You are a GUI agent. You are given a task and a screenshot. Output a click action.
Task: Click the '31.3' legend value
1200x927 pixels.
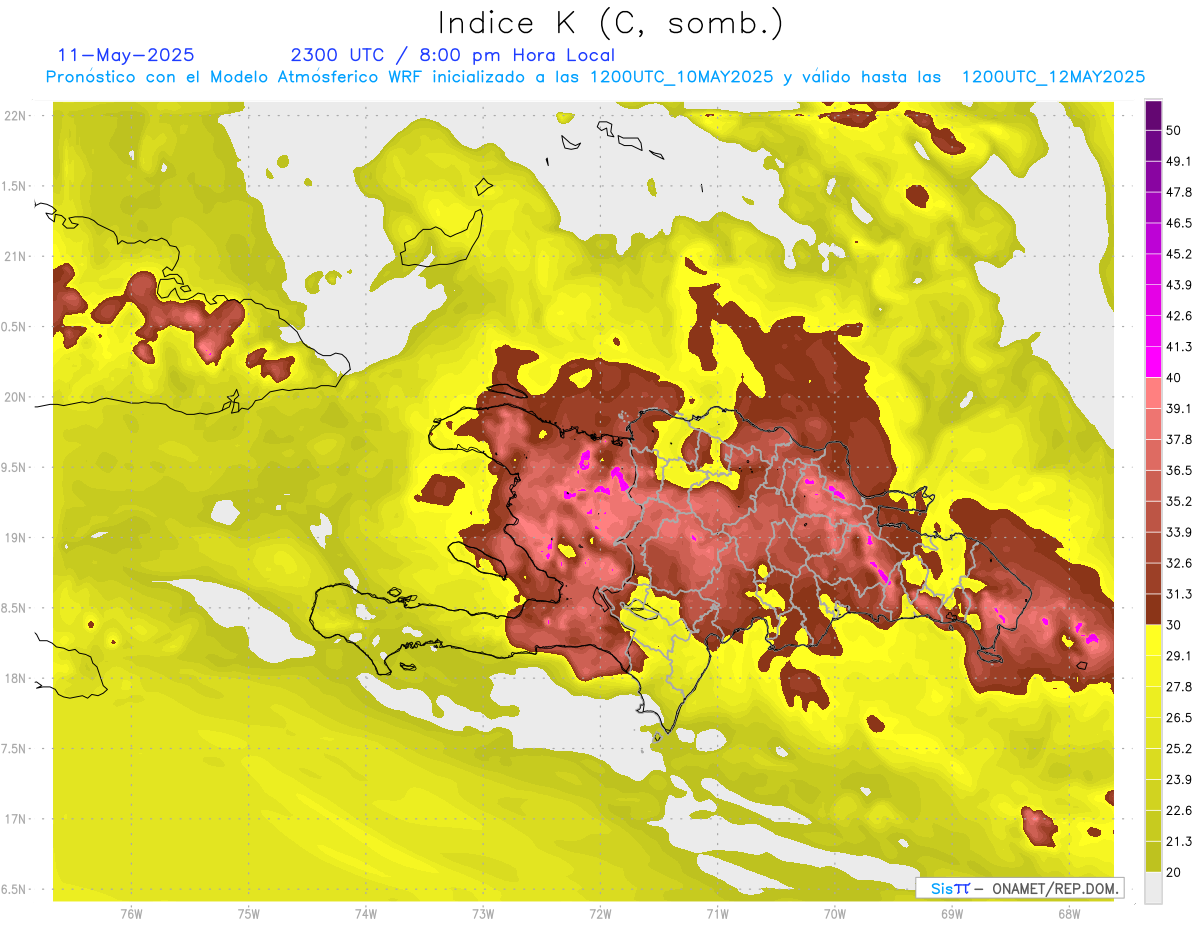pyautogui.click(x=1178, y=594)
